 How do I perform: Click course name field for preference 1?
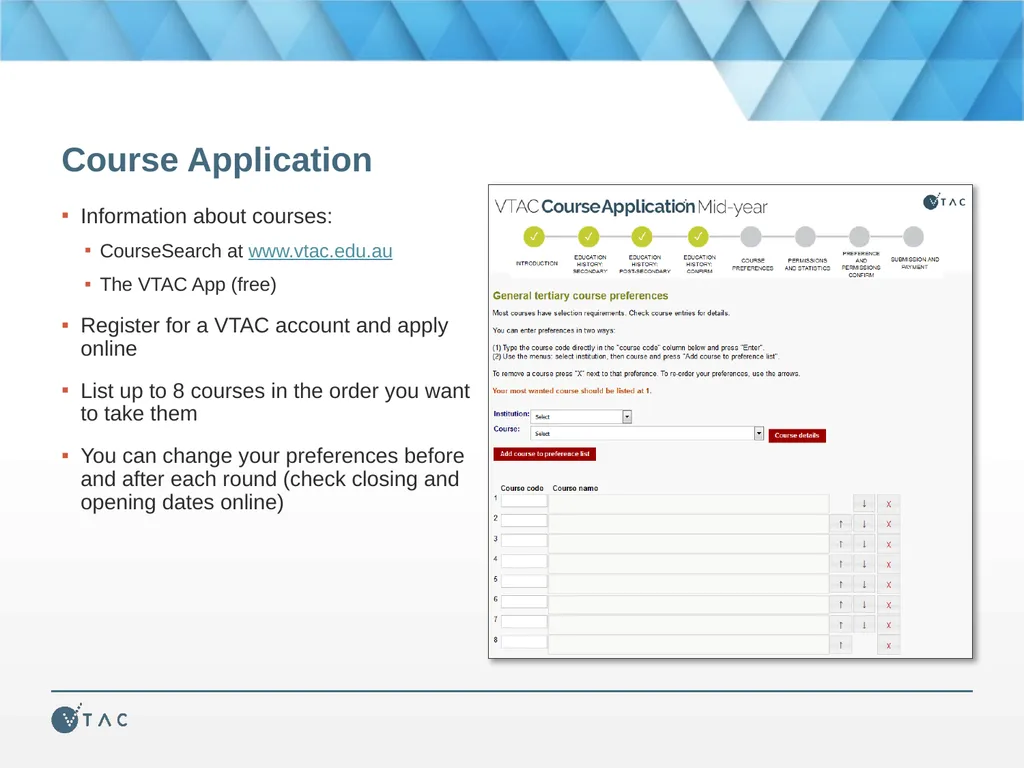tap(689, 504)
